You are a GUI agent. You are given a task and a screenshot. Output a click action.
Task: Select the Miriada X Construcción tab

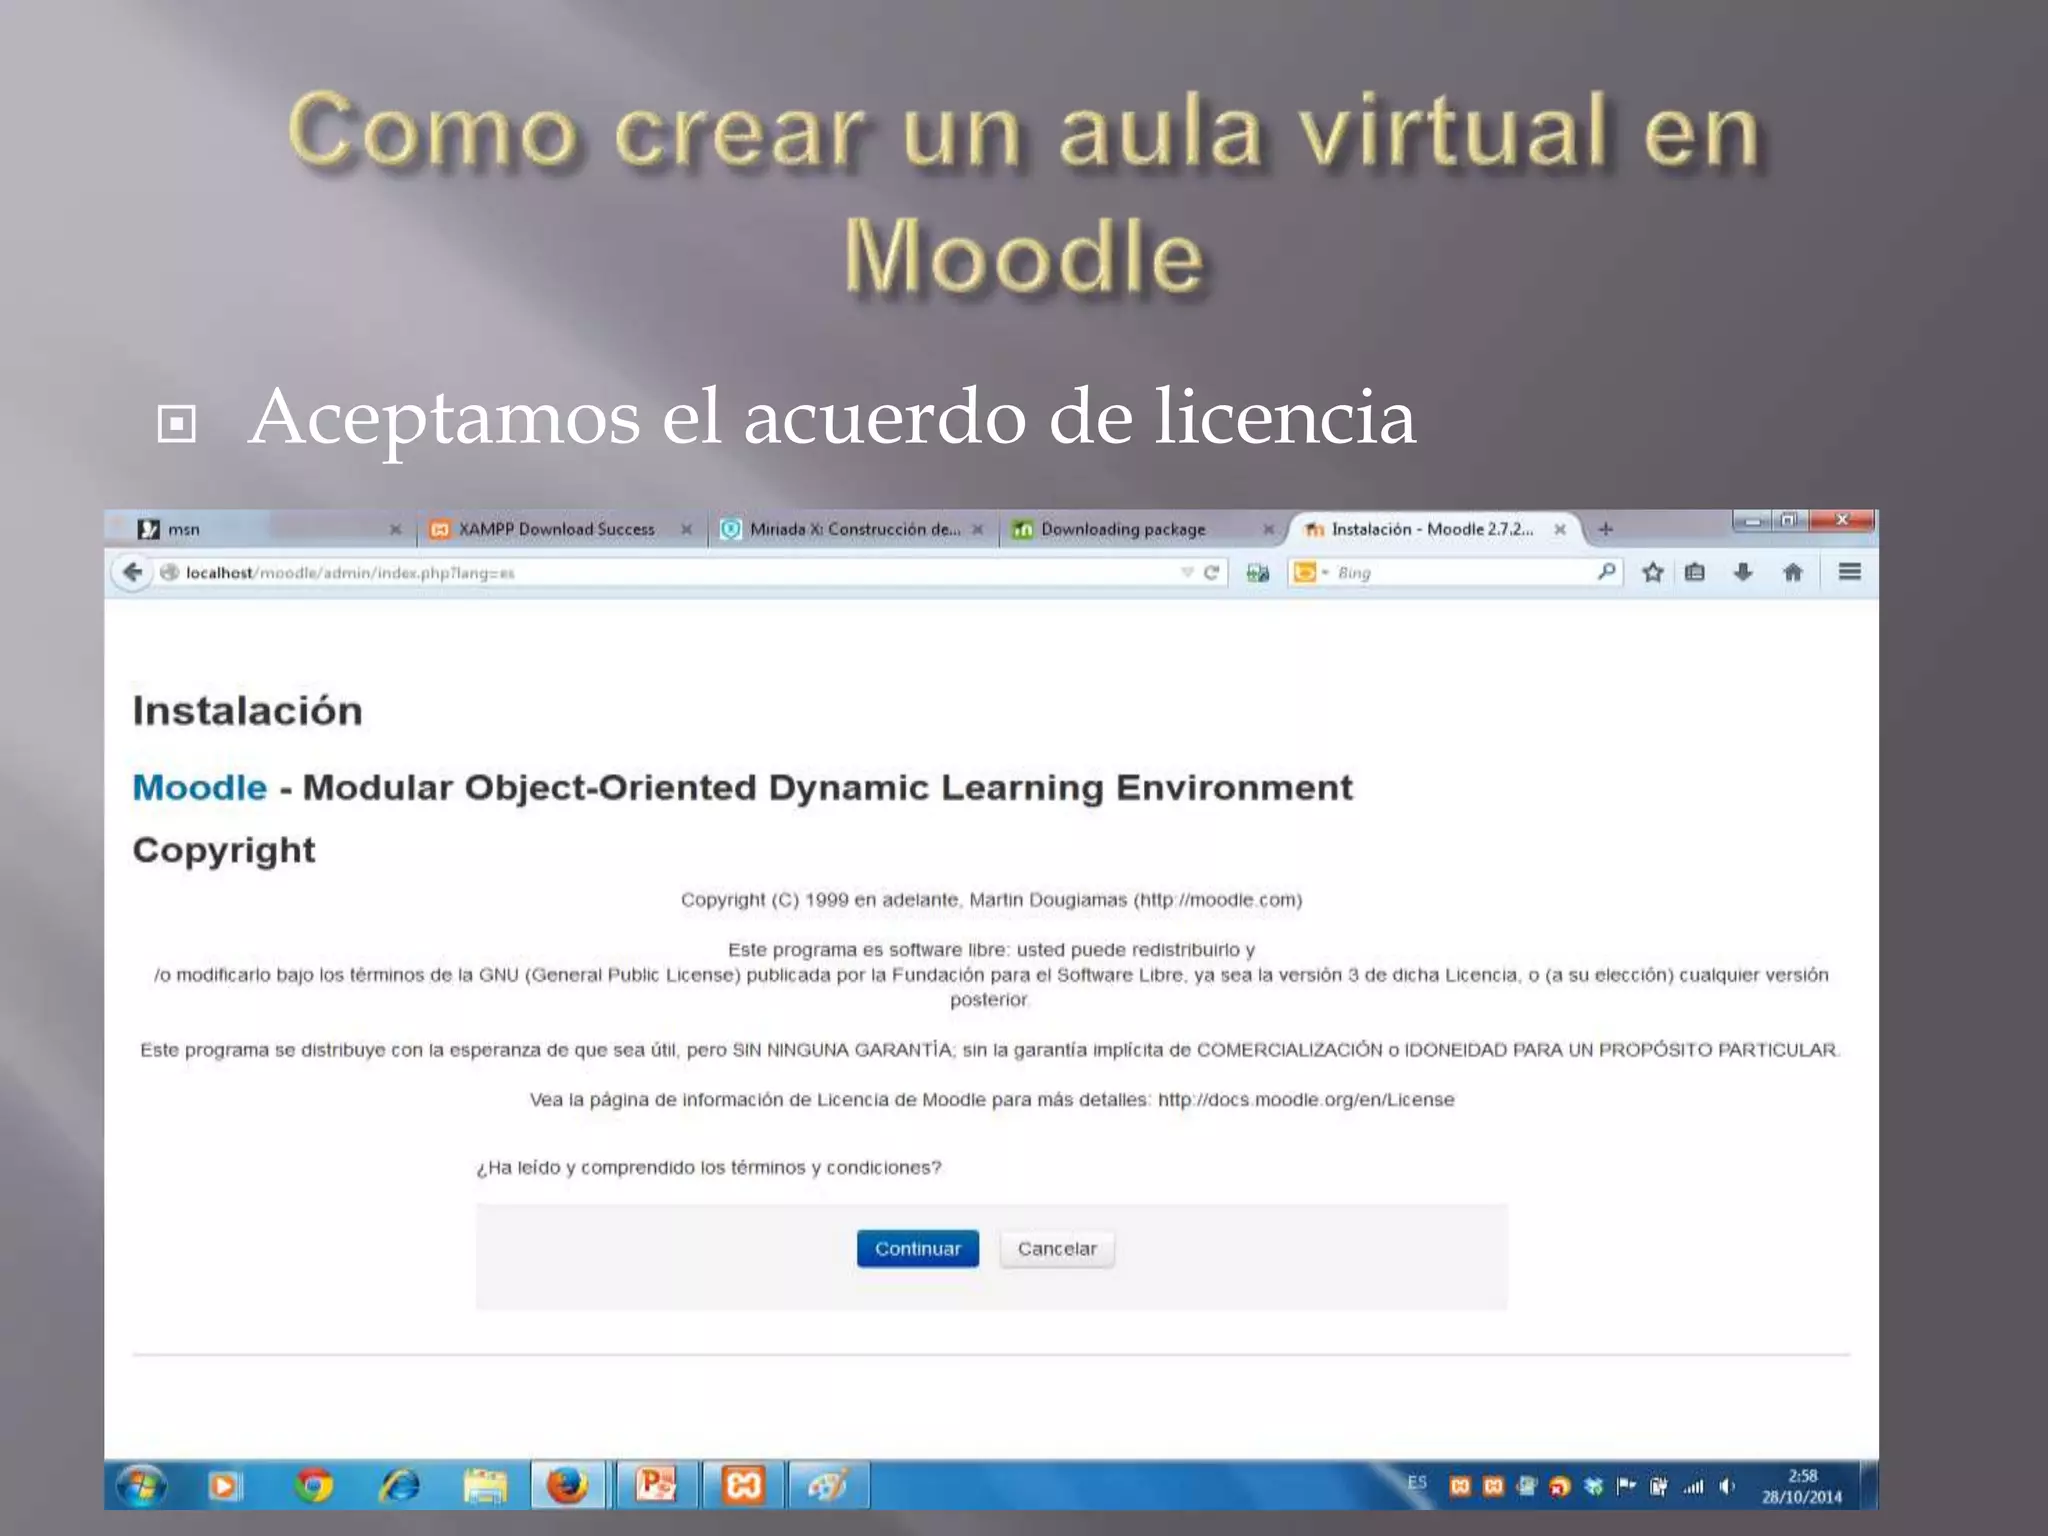(854, 529)
